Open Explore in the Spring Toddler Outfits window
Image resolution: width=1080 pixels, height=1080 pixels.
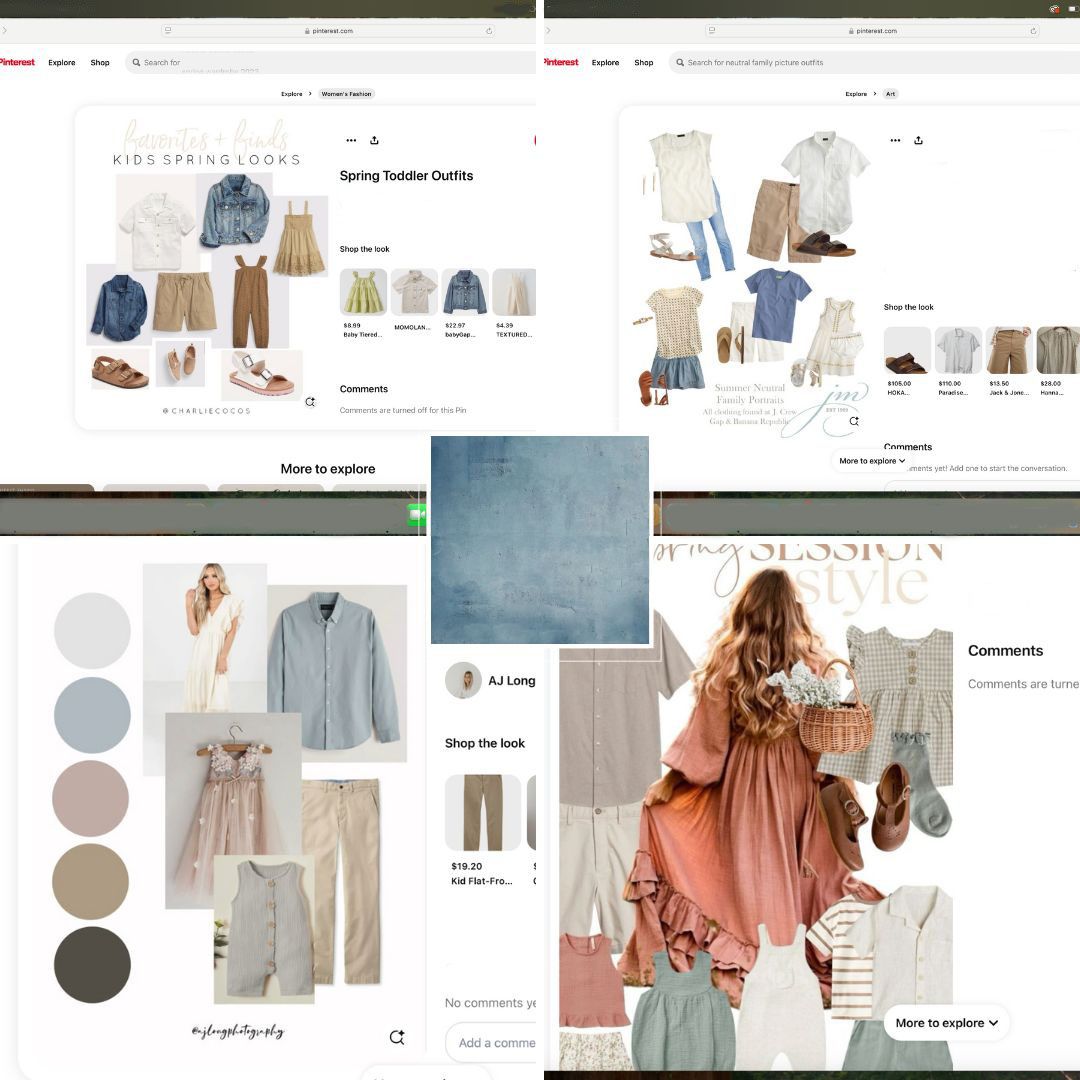(x=62, y=62)
